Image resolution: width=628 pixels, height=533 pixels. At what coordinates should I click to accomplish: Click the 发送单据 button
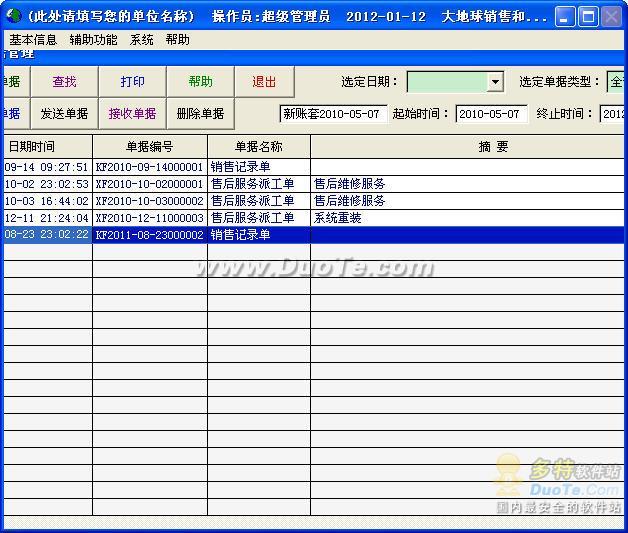pos(64,114)
